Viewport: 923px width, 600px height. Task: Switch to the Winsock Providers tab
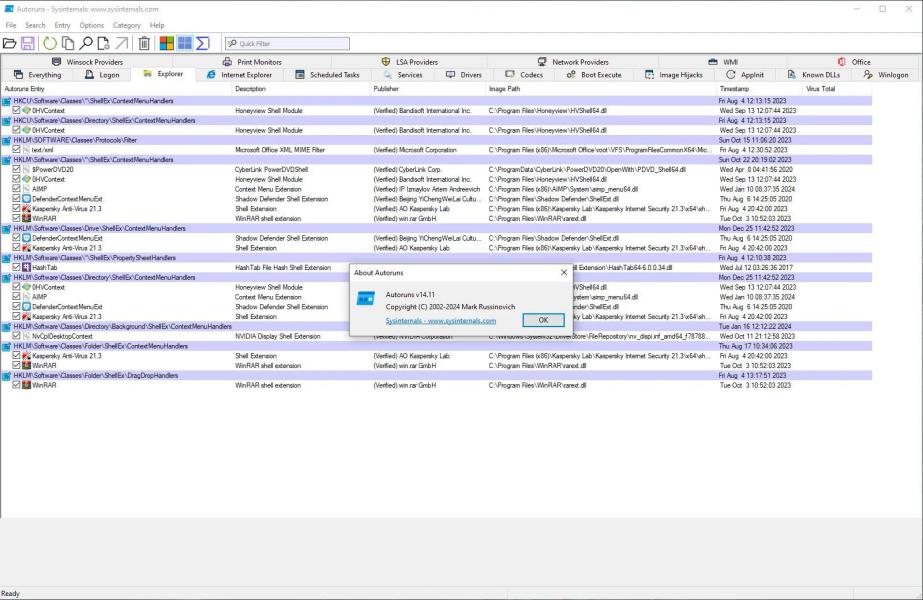tap(87, 62)
